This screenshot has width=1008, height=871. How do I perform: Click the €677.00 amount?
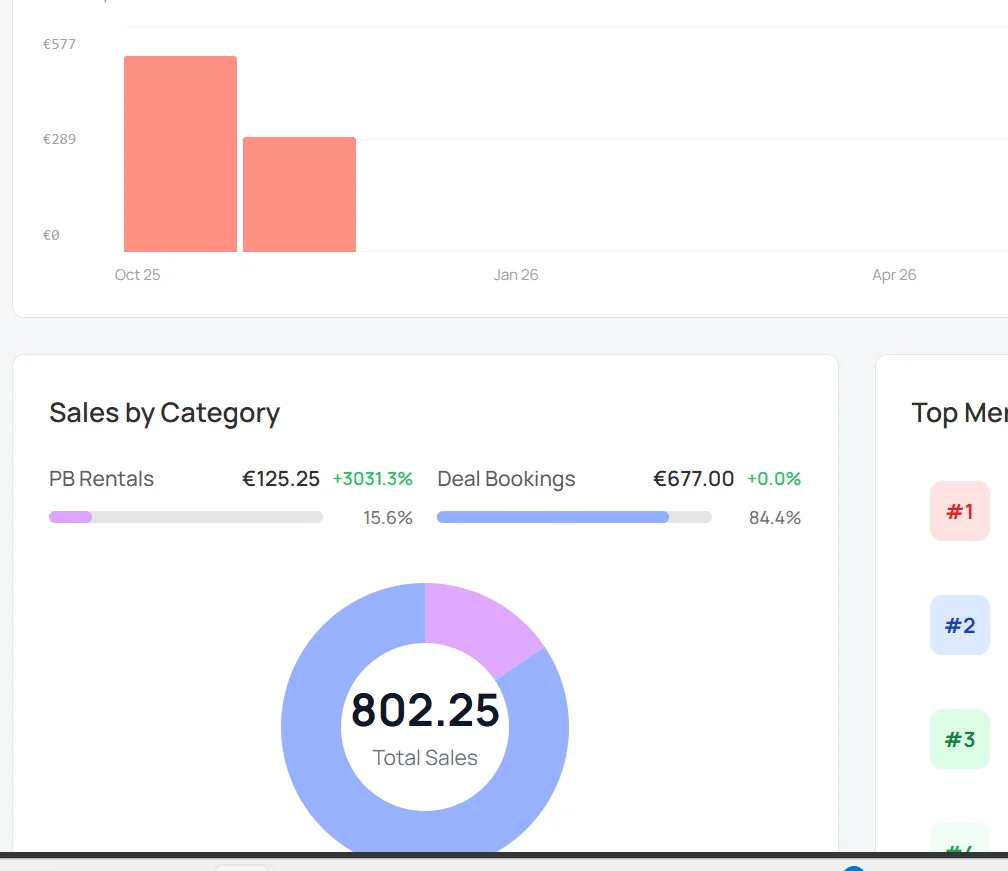(694, 479)
